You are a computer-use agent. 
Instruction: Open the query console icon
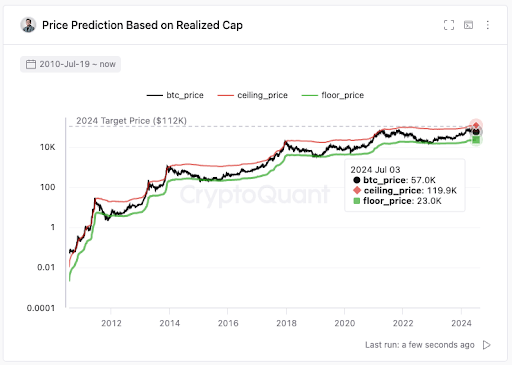(x=468, y=25)
